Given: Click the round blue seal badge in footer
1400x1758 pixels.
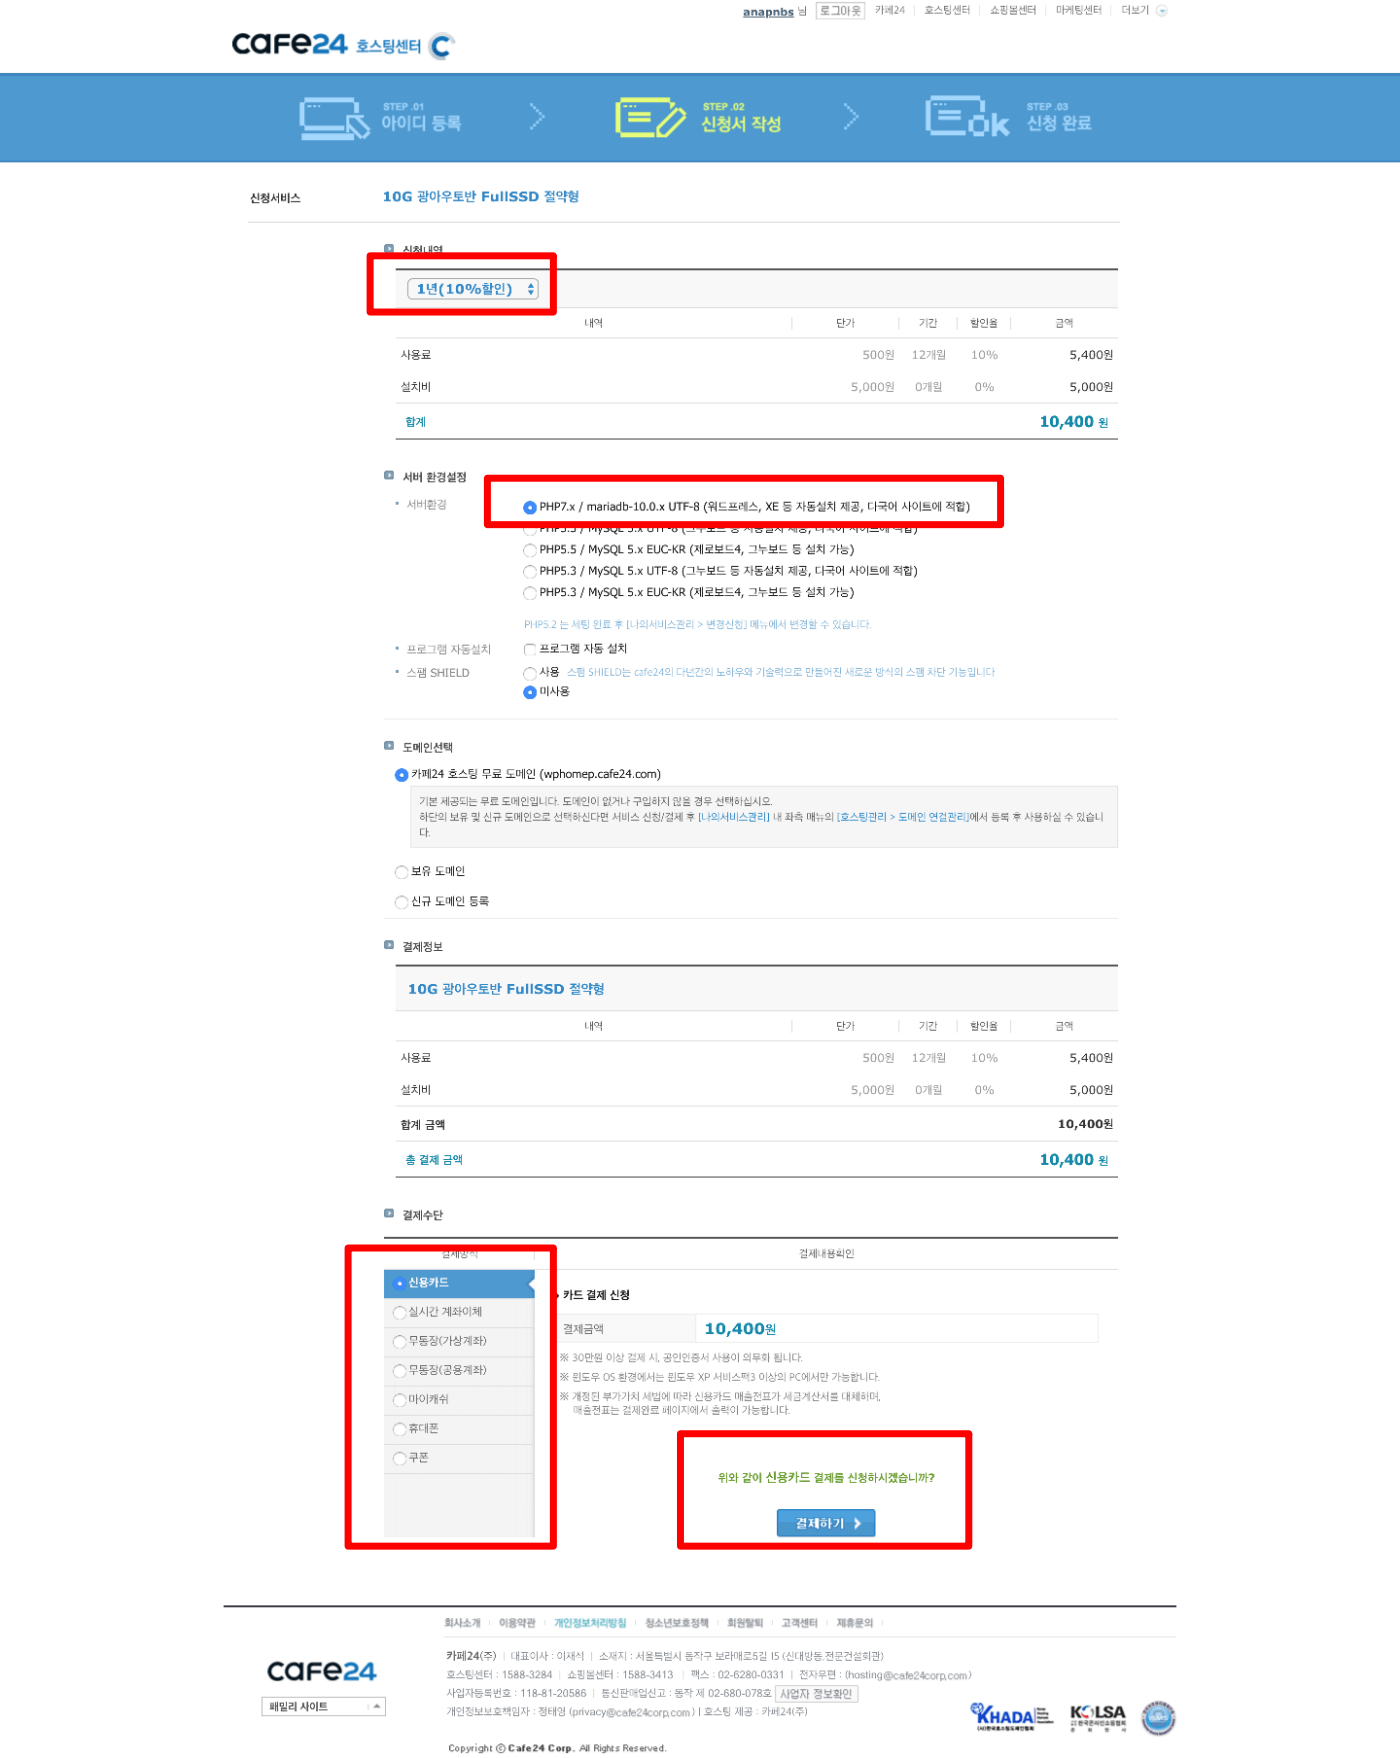Looking at the screenshot, I should tap(1158, 1718).
